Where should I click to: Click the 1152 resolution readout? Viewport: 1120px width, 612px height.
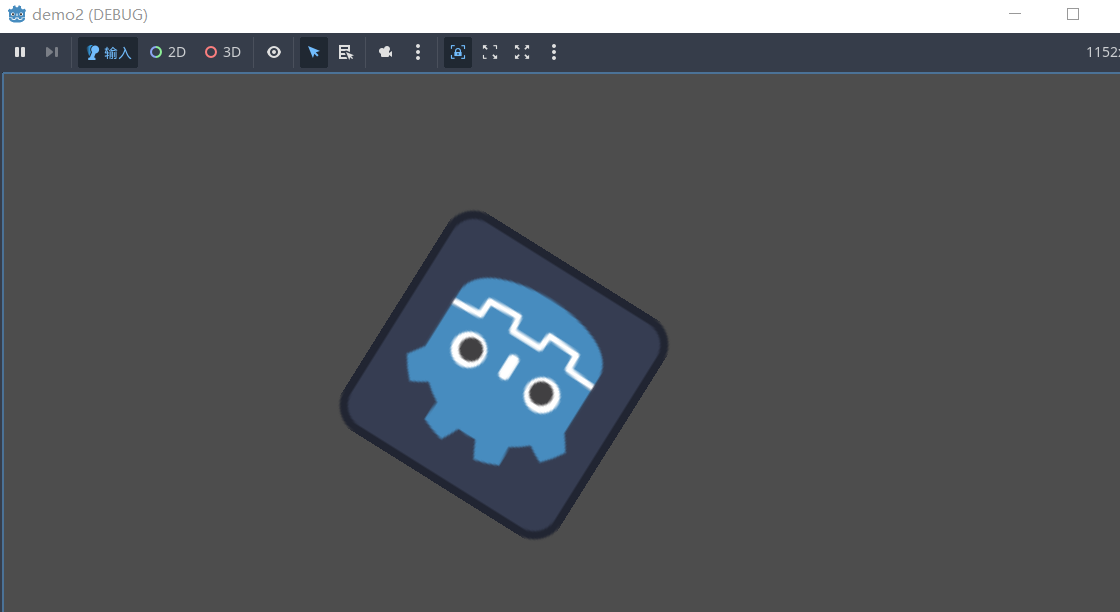pos(1103,52)
